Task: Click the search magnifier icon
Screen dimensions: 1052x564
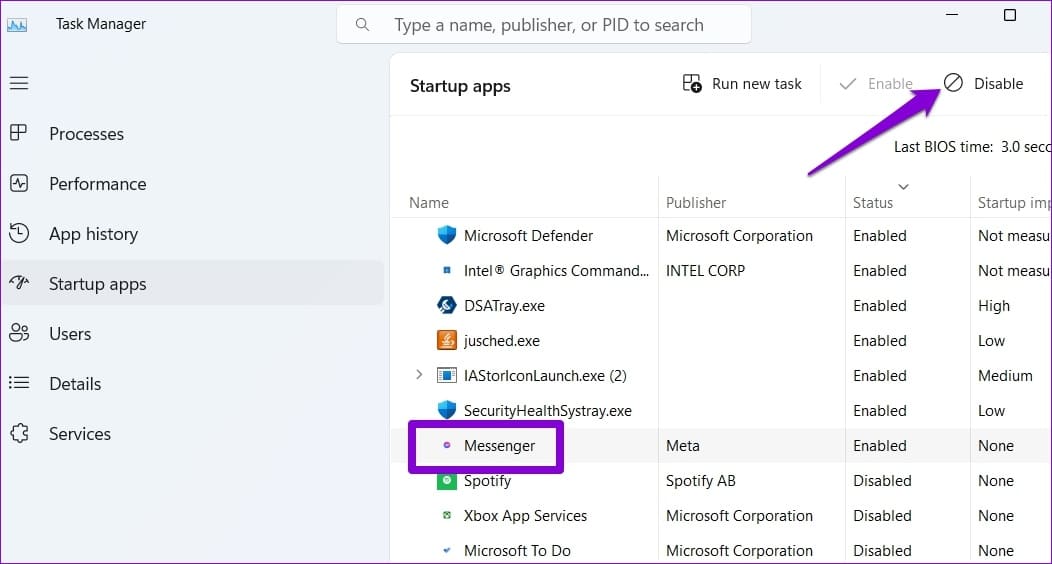Action: (362, 25)
